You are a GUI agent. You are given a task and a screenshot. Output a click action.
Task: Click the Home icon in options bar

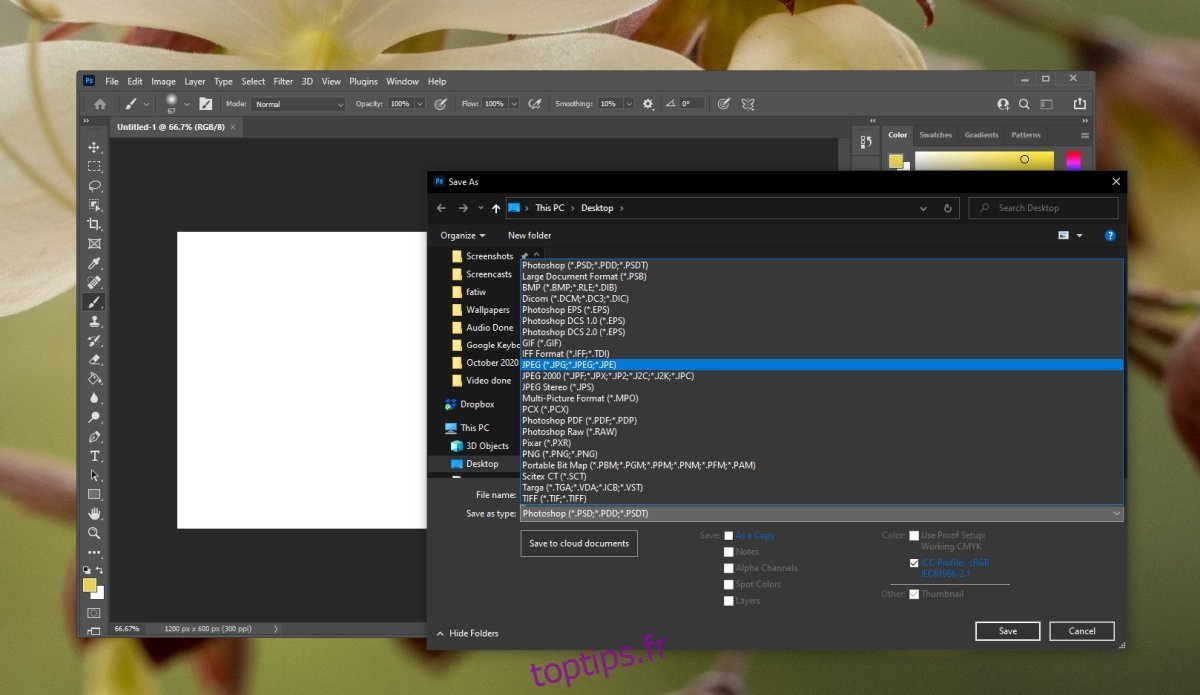tap(100, 104)
